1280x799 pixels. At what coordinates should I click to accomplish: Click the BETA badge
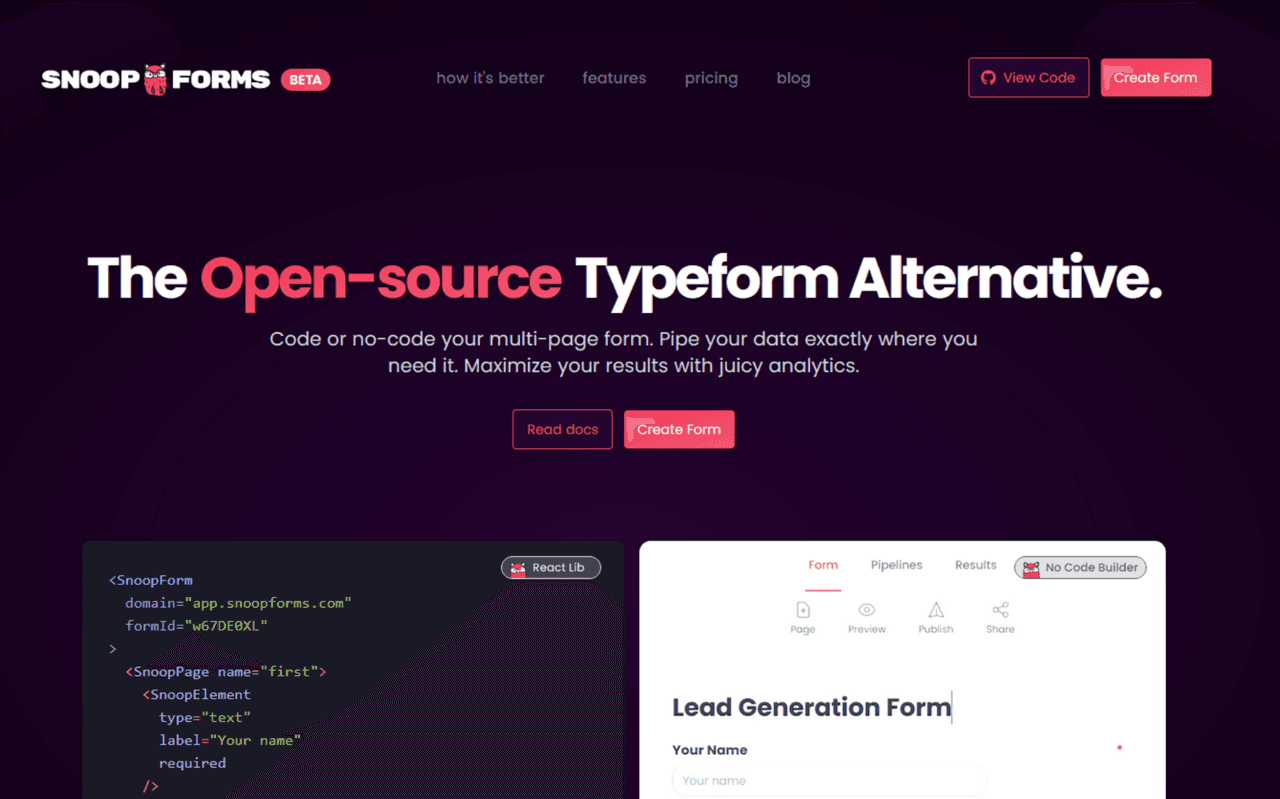(305, 79)
